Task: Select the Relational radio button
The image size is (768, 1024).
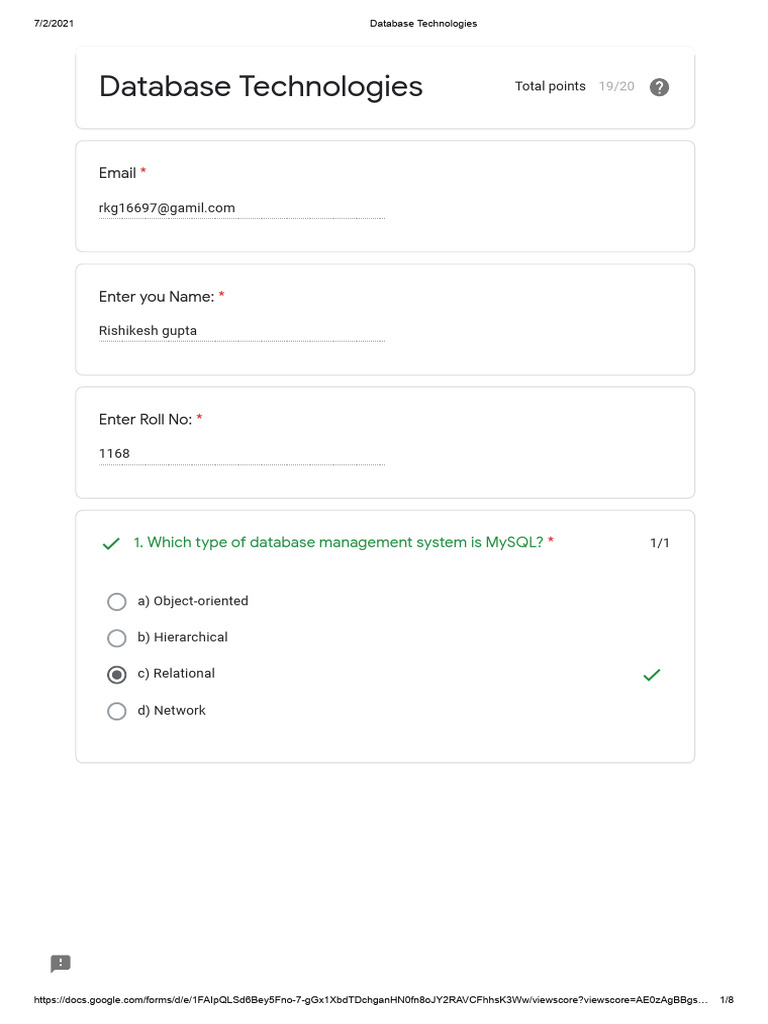Action: [x=117, y=675]
